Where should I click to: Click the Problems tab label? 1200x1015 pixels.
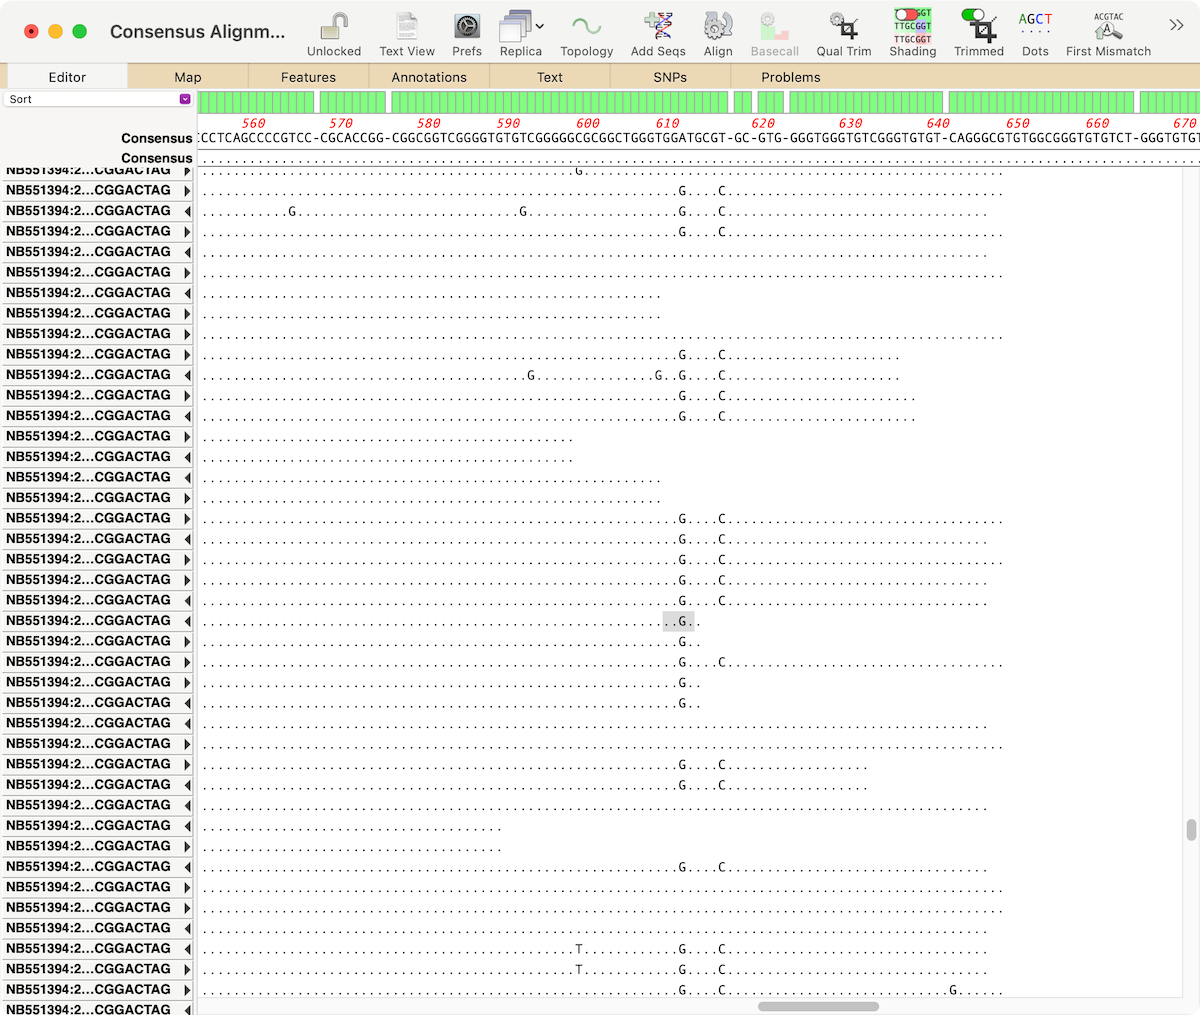[791, 76]
